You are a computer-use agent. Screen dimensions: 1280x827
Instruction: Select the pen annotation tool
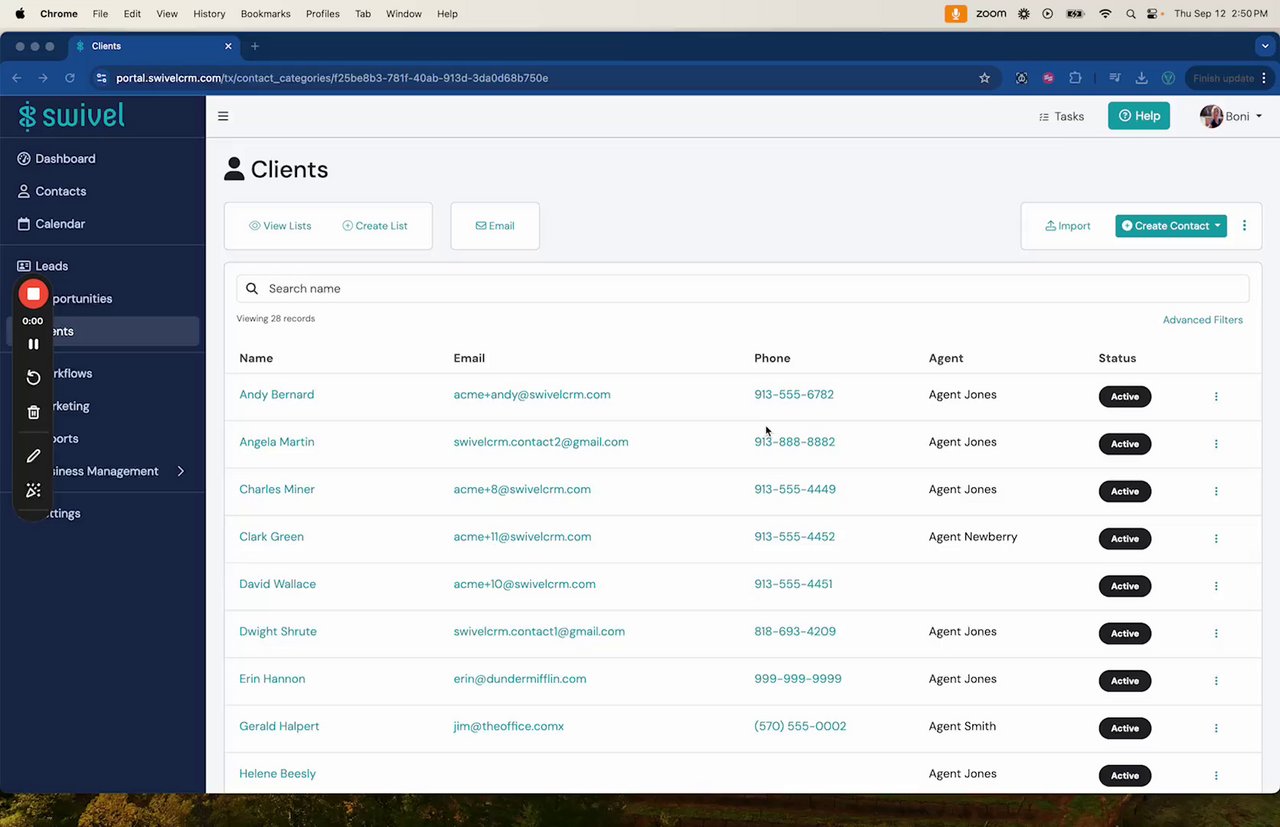(x=33, y=456)
